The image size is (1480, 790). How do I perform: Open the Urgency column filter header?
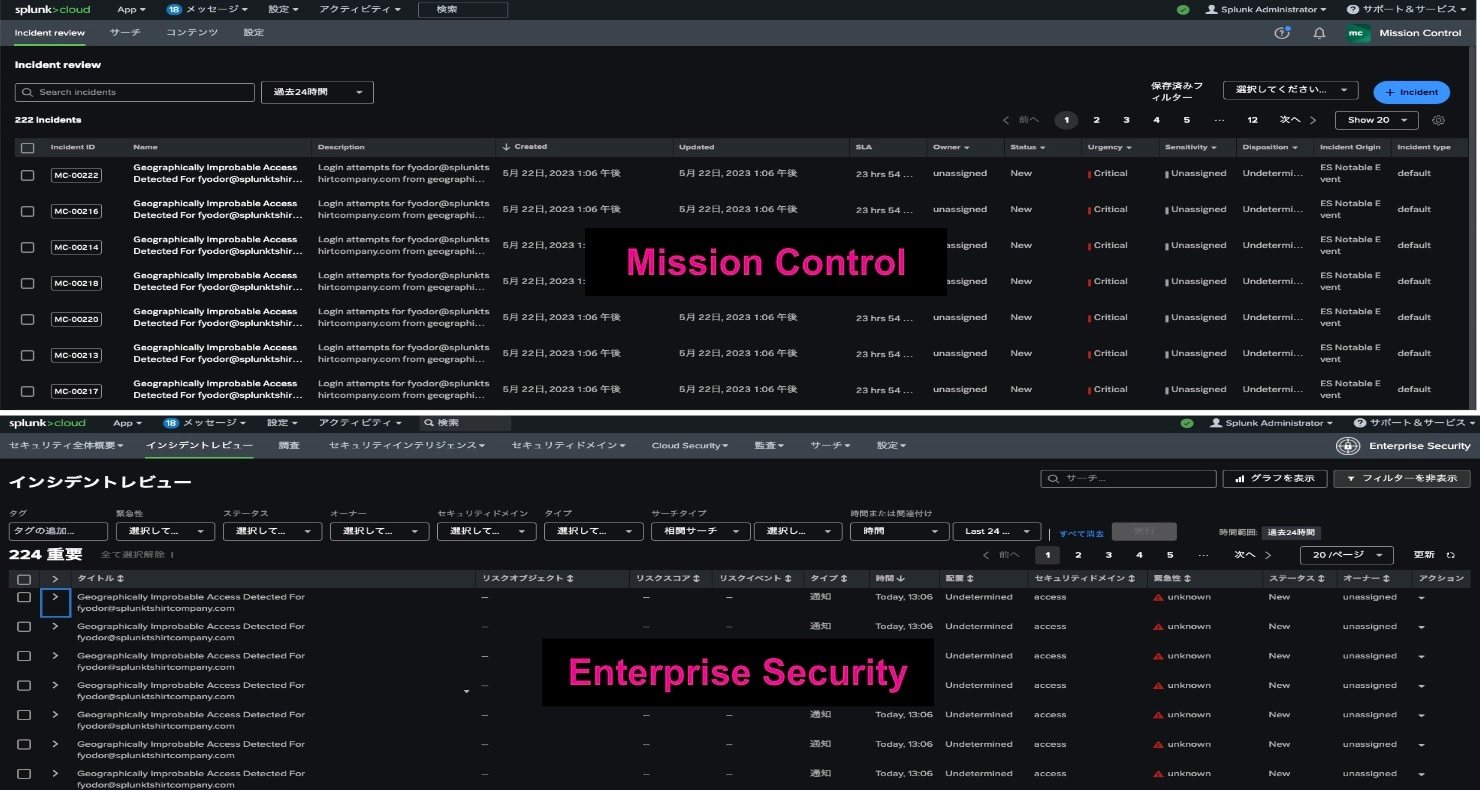[x=1110, y=147]
